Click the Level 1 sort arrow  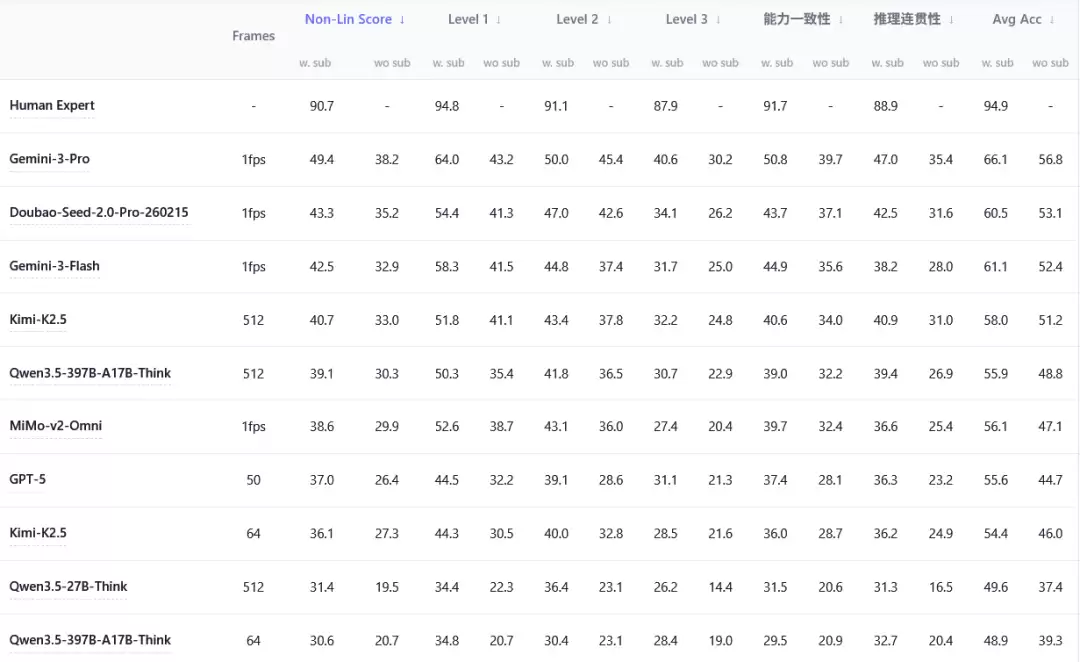498,20
